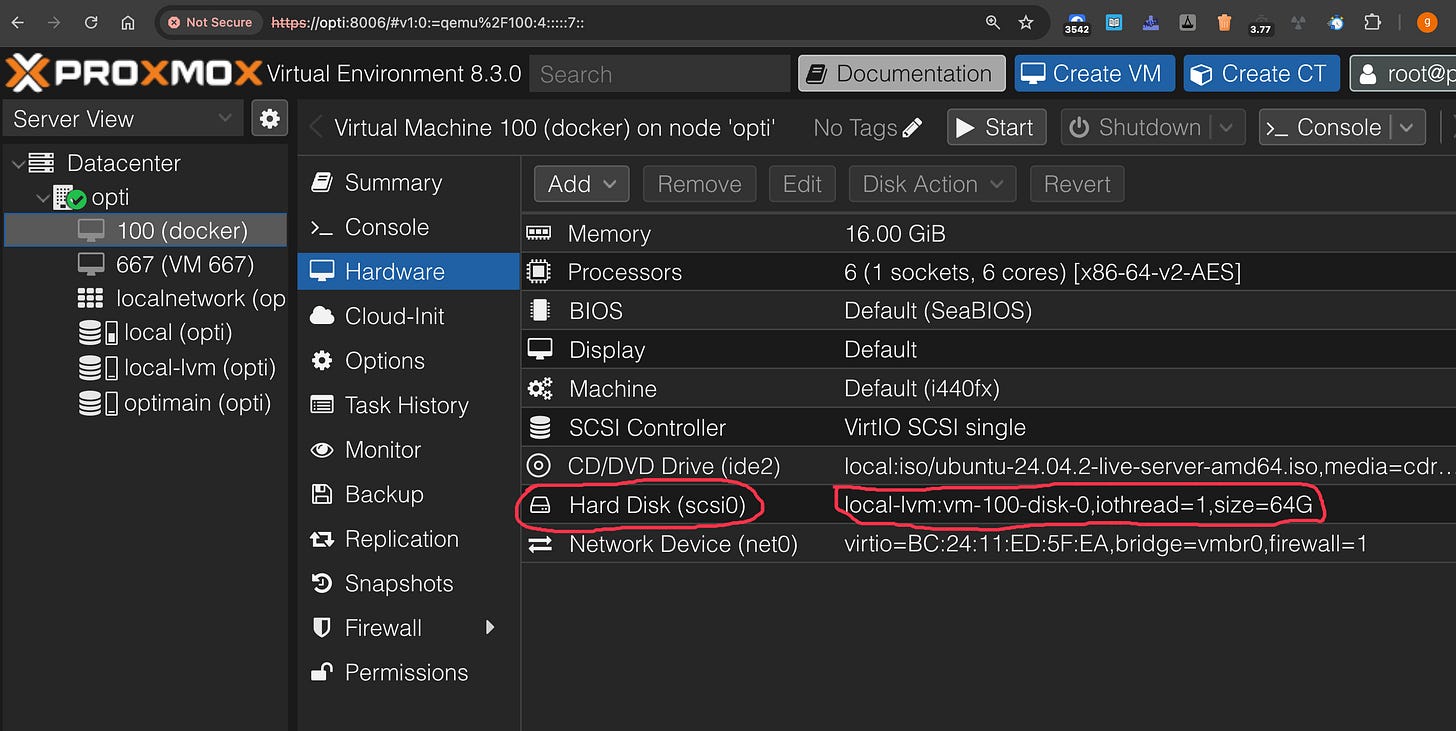Go back with the browser back arrow
1456x731 pixels.
[x=18, y=22]
